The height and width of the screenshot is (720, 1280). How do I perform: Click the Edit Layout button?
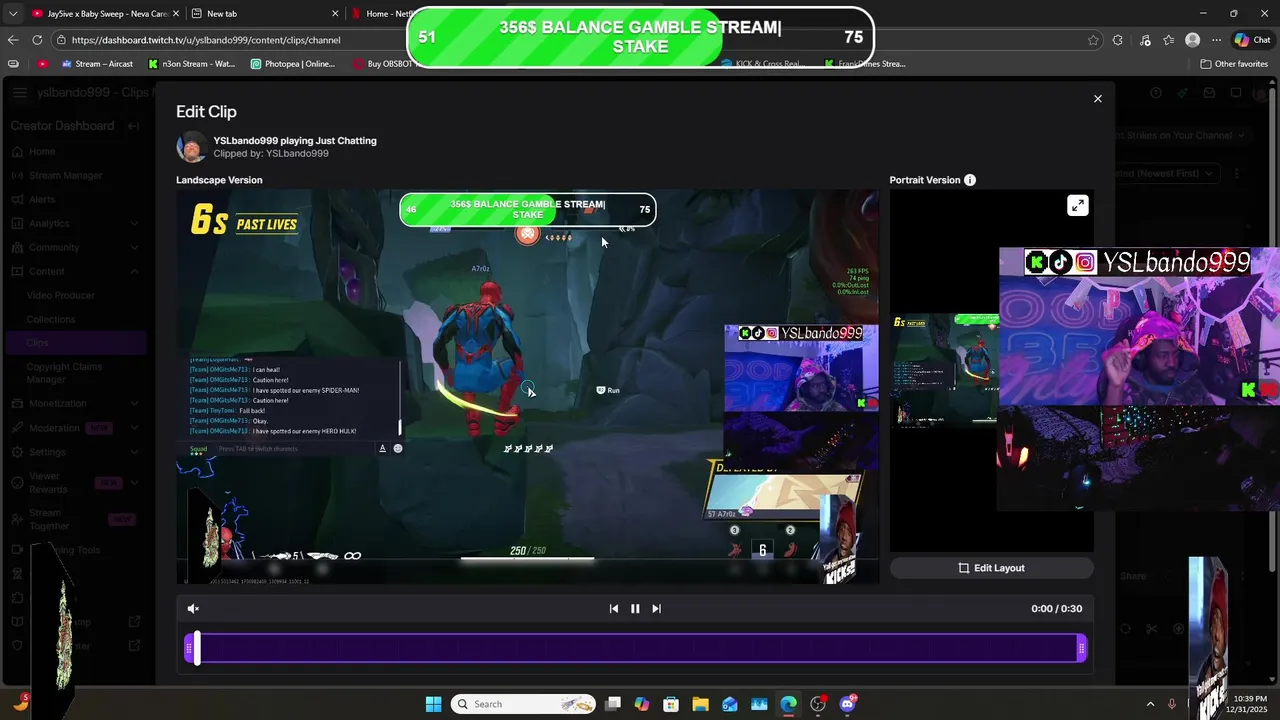click(x=991, y=568)
